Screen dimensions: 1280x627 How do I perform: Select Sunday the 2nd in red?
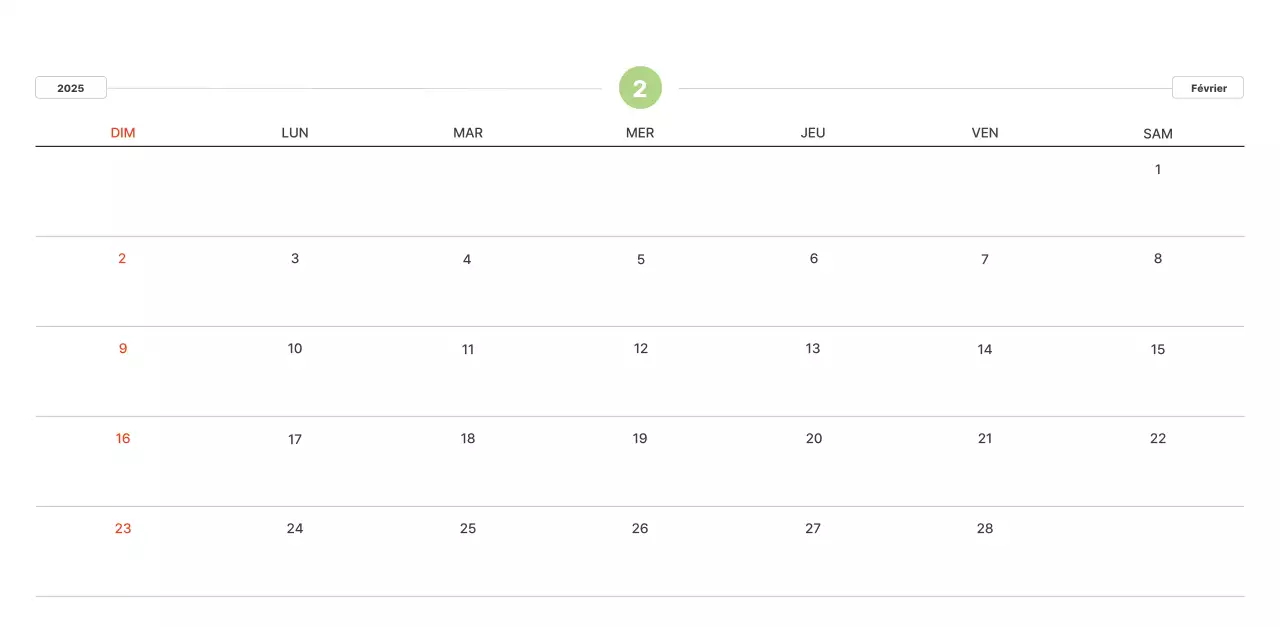tap(122, 259)
